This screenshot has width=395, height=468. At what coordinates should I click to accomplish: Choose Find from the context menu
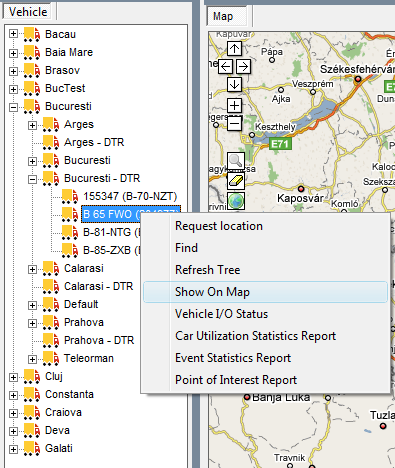265,248
